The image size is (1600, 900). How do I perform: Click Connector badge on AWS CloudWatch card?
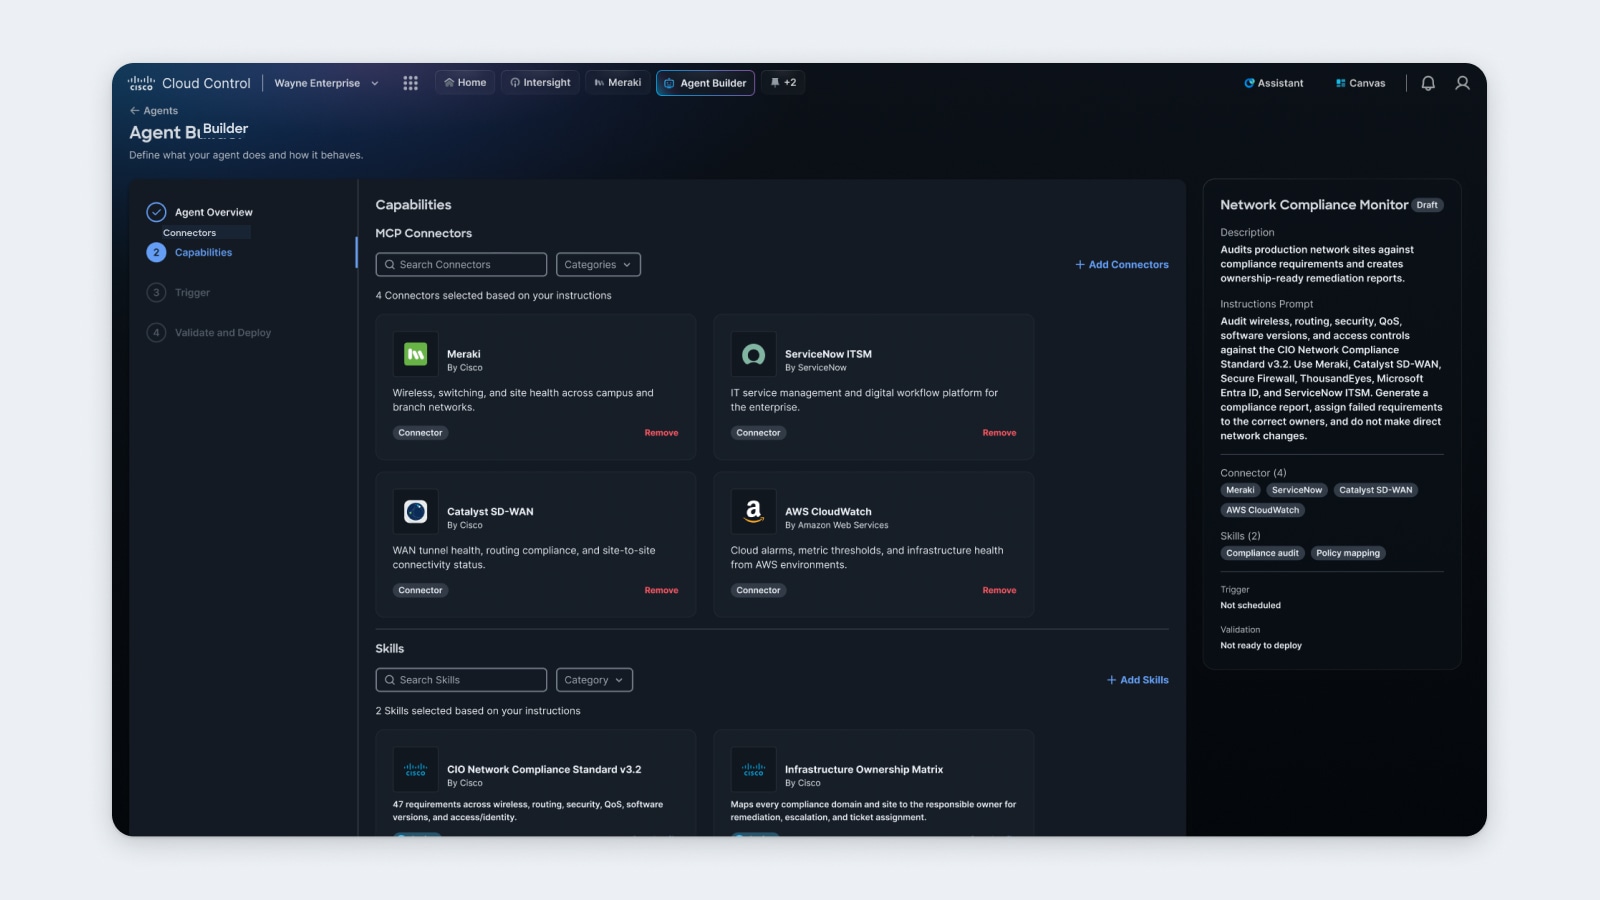point(758,591)
